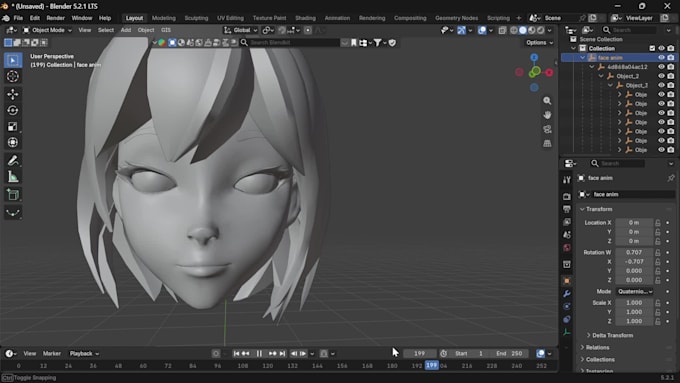
Task: Toggle Scale X lock icon
Action: pos(658,303)
